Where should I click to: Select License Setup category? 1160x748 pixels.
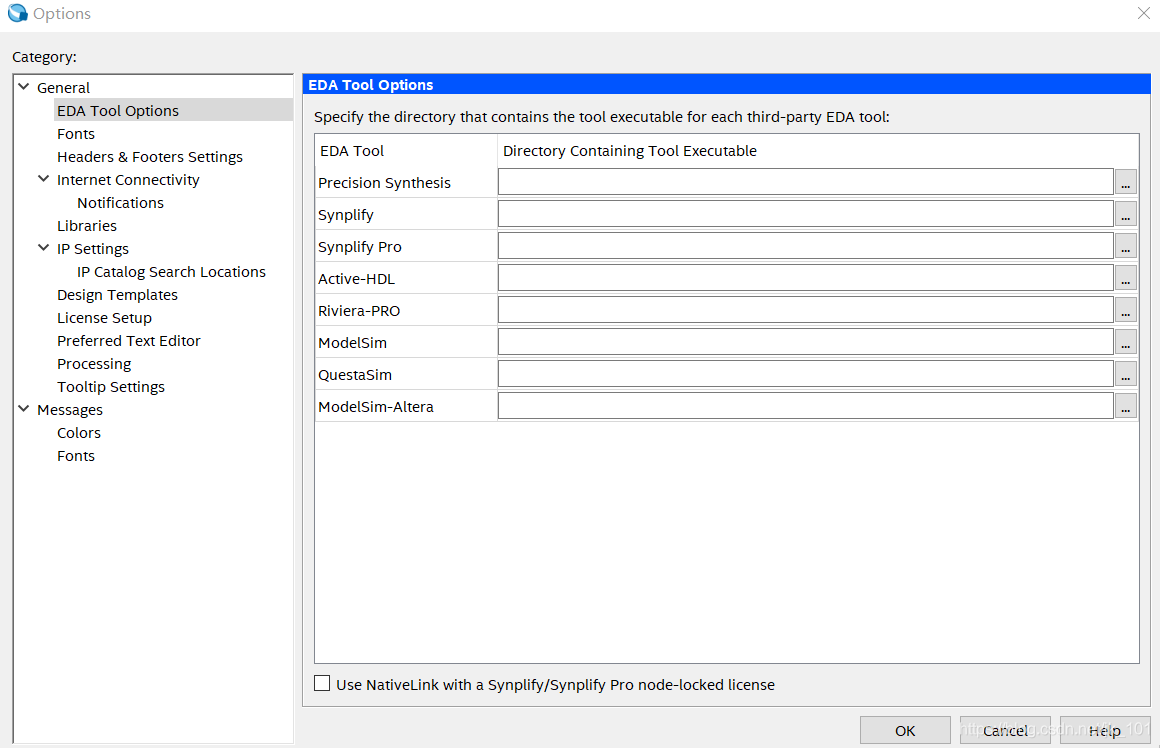104,318
